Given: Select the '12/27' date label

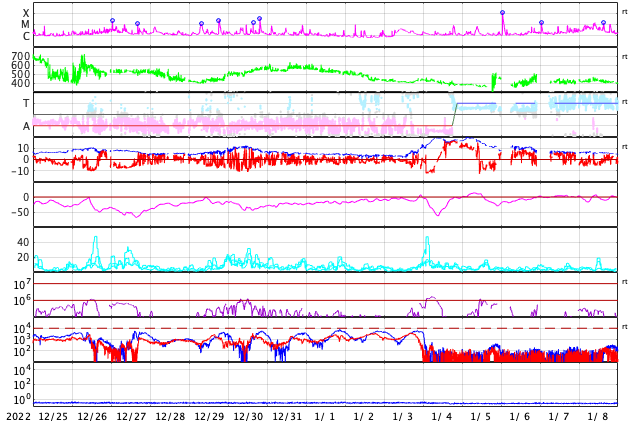Looking at the screenshot, I should 131,417.
